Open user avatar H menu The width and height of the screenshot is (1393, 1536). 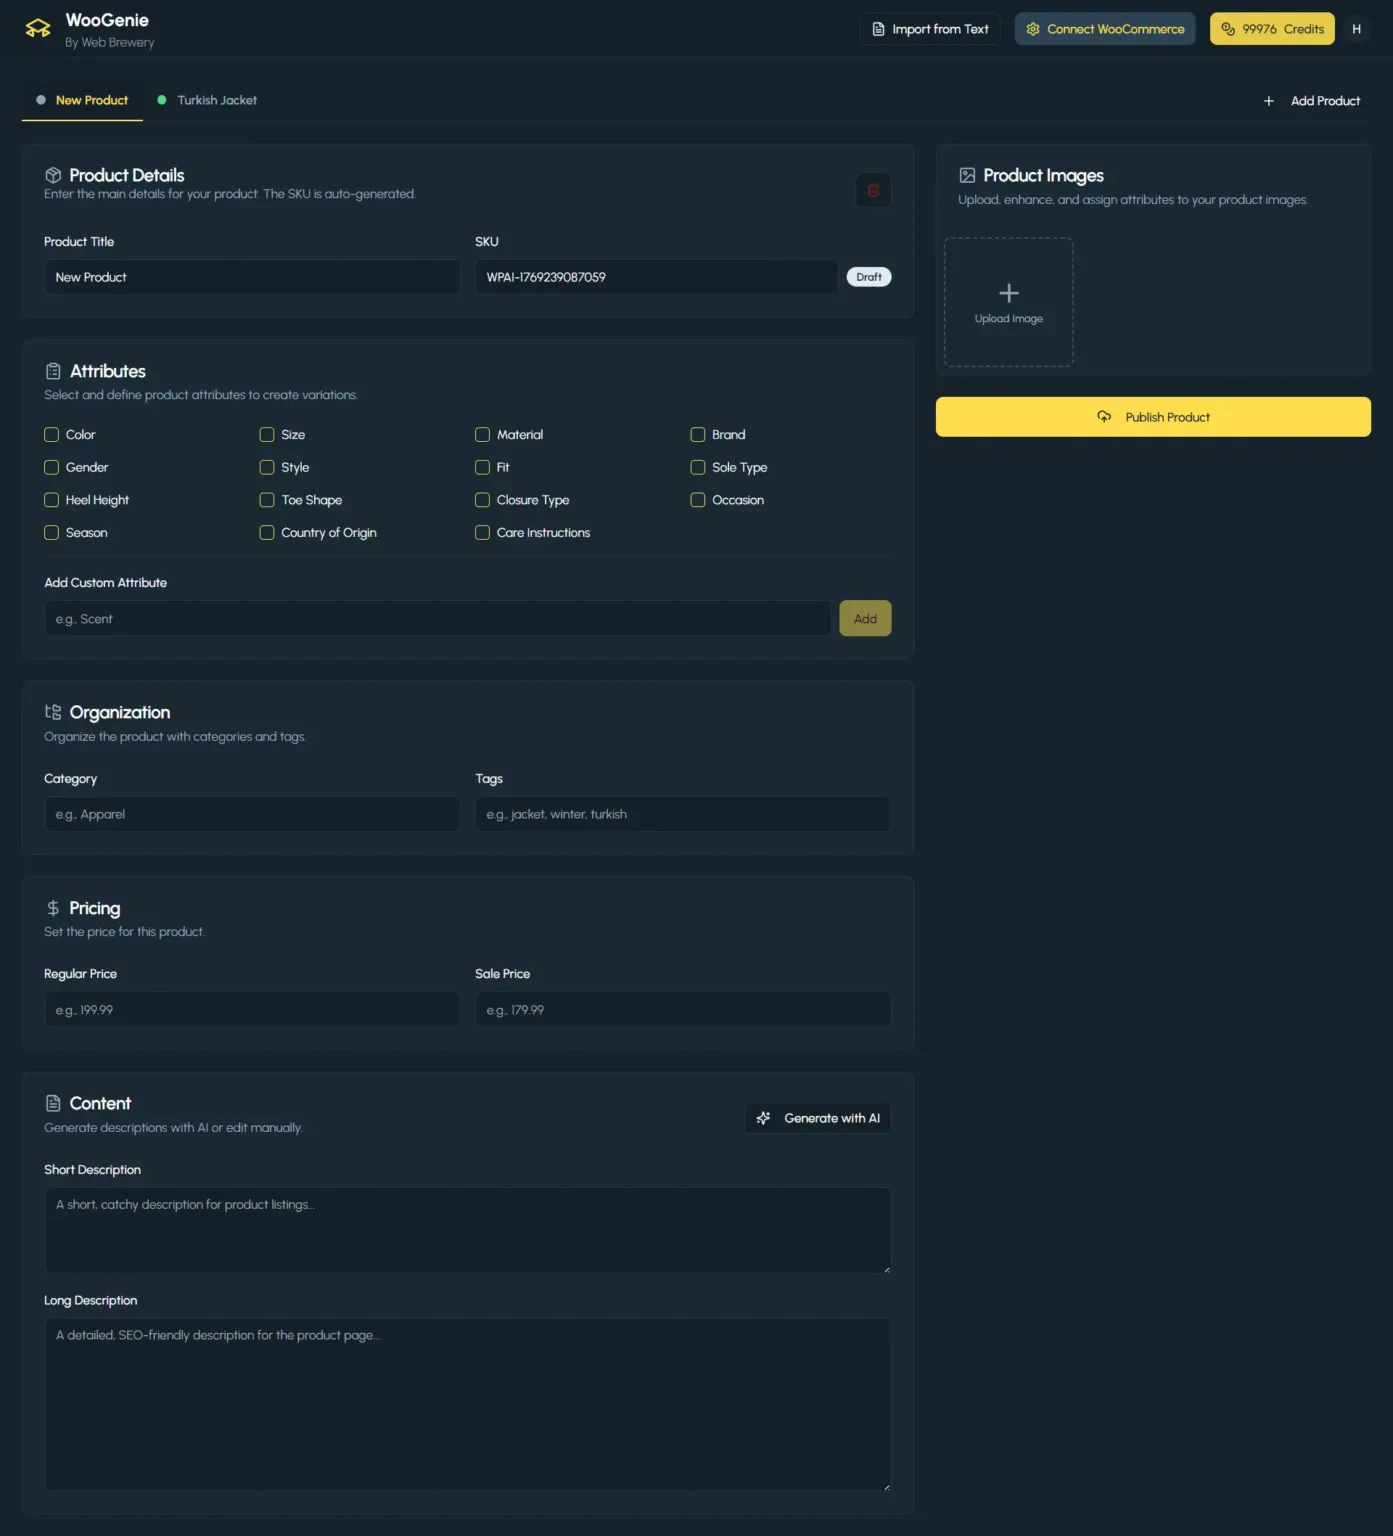click(1356, 29)
